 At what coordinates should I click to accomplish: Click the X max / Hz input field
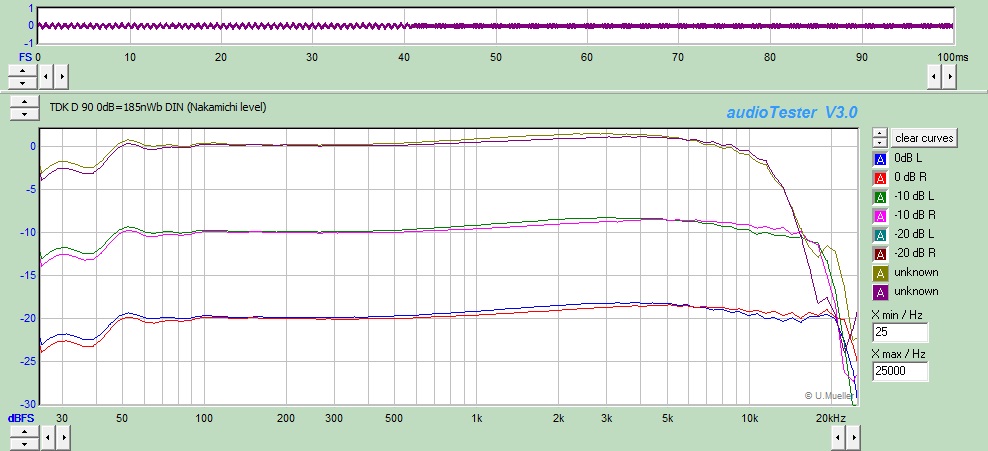(x=900, y=372)
